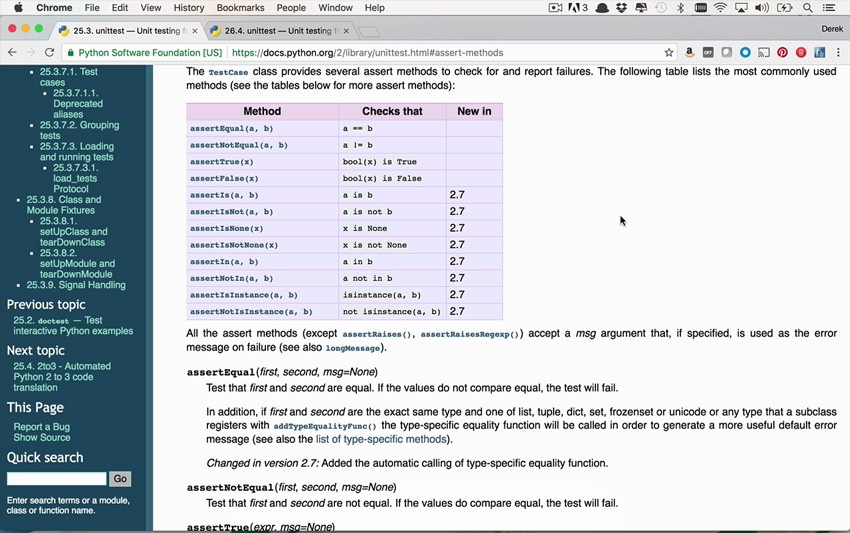Image resolution: width=850 pixels, height=533 pixels.
Task: Open the Help menu
Action: click(x=374, y=8)
